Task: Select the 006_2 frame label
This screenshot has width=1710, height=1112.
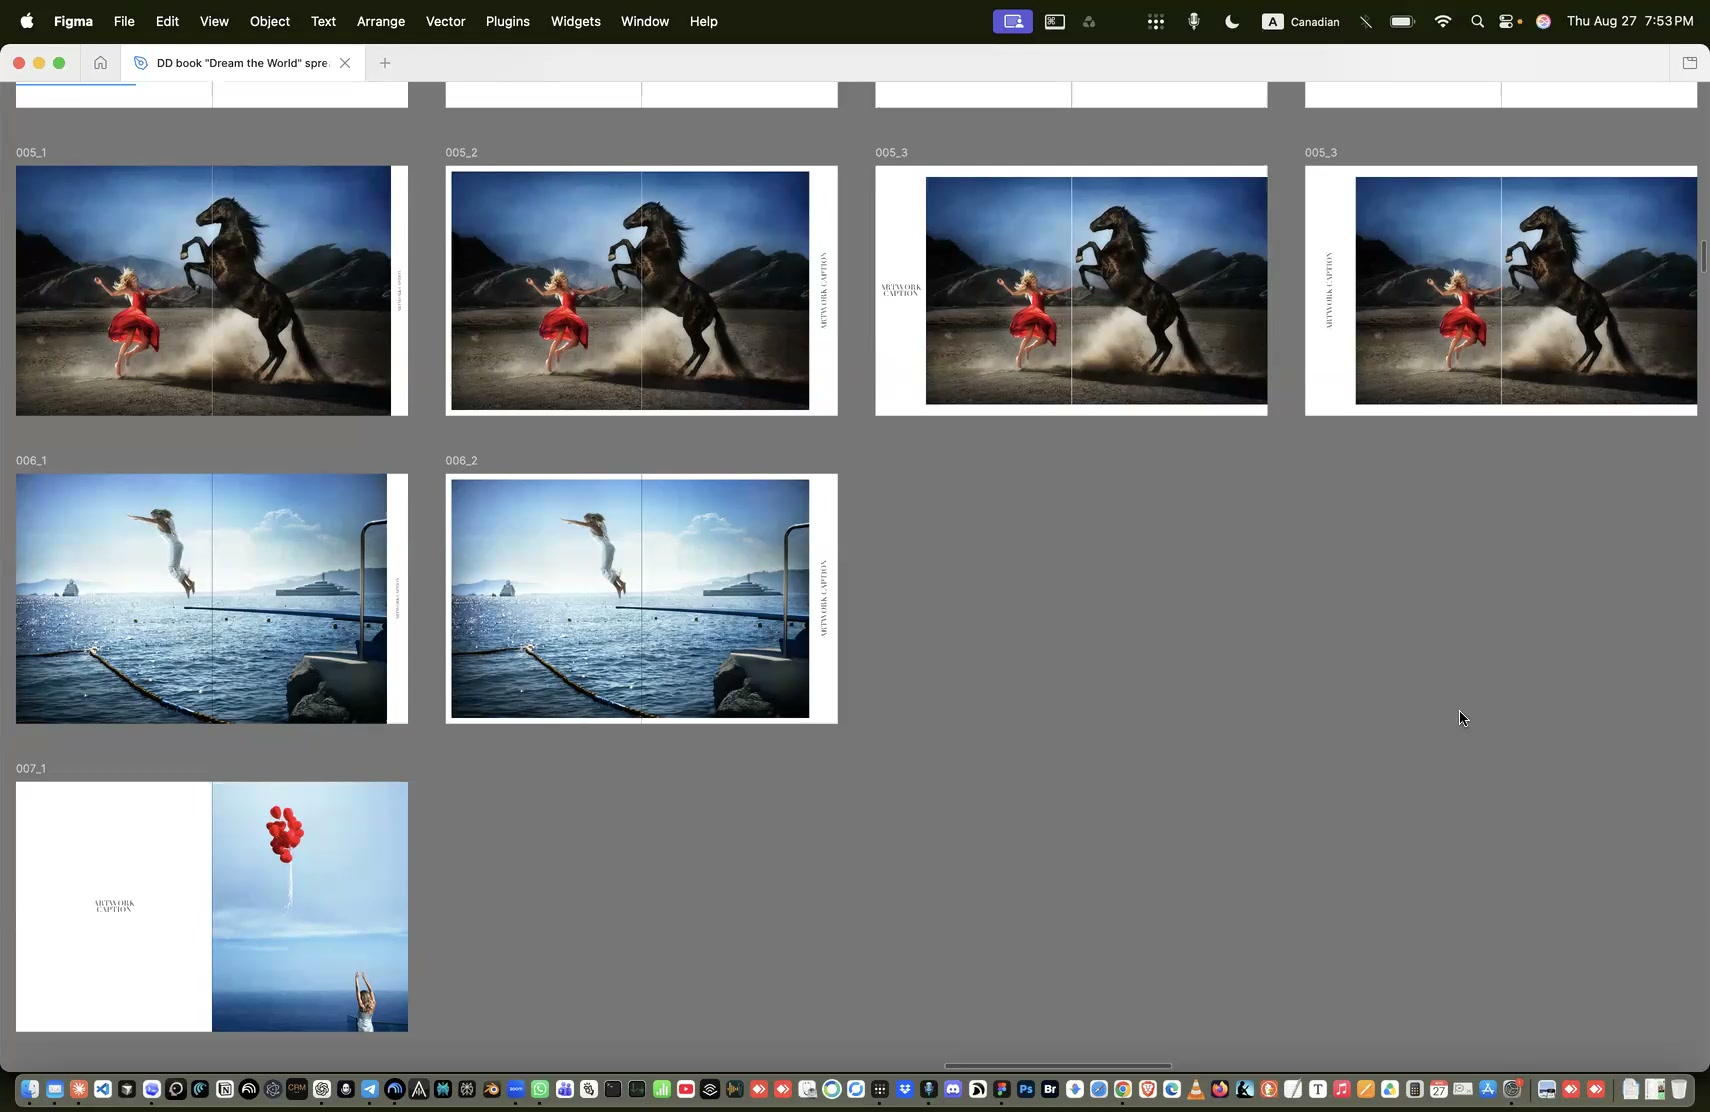Action: [461, 460]
